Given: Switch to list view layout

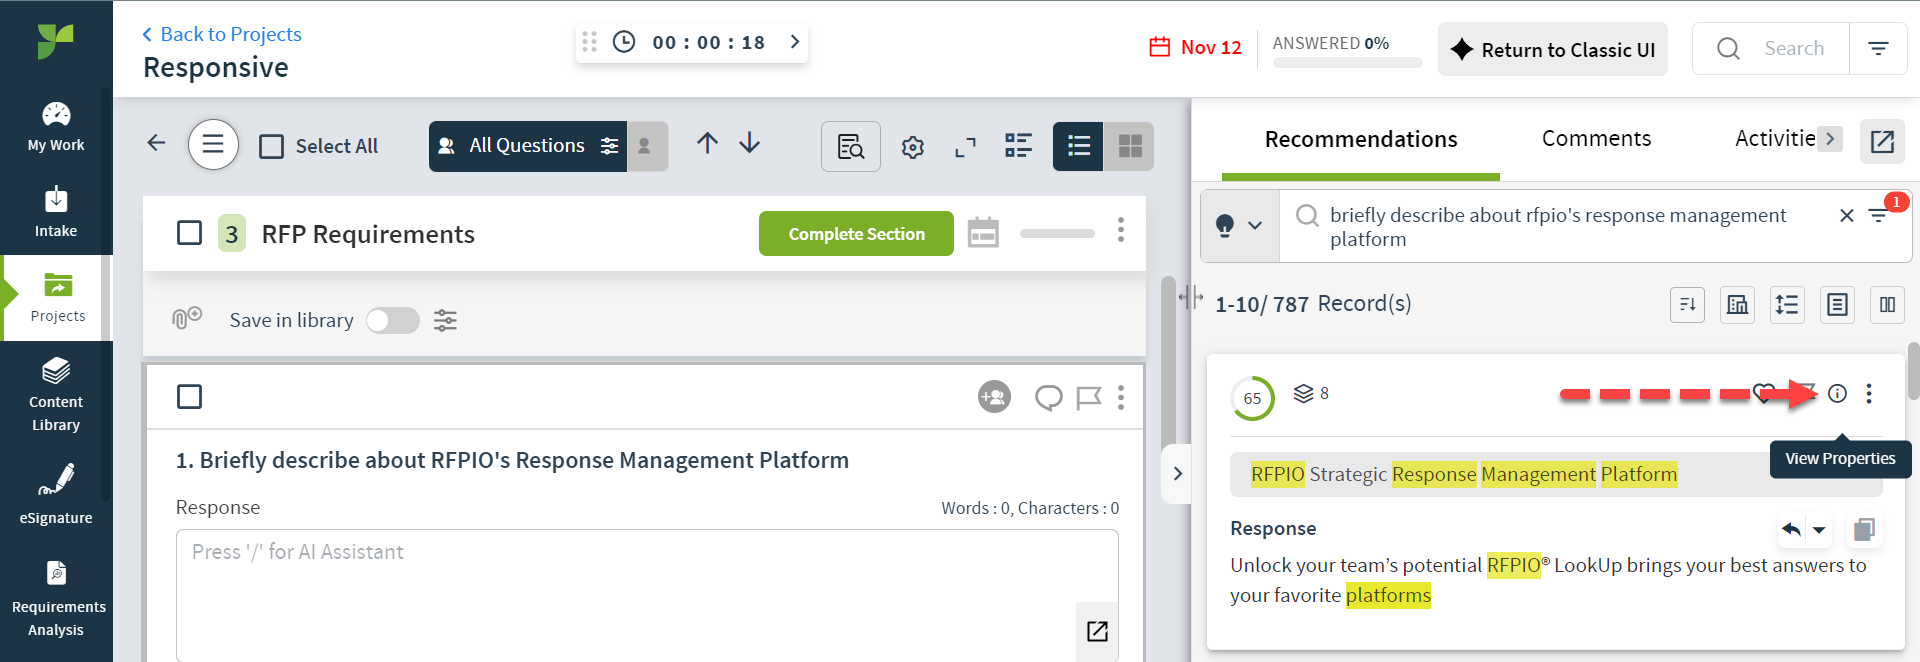Looking at the screenshot, I should 1078,146.
